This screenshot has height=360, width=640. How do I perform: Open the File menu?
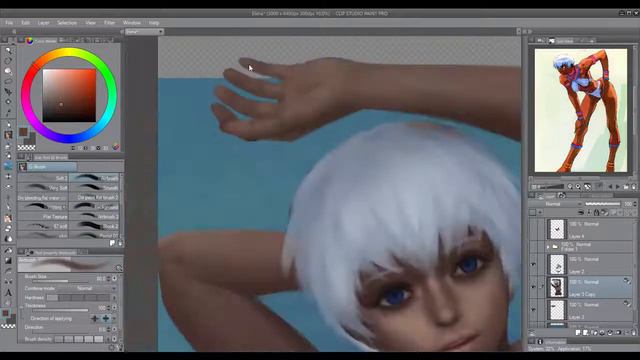[x=9, y=23]
